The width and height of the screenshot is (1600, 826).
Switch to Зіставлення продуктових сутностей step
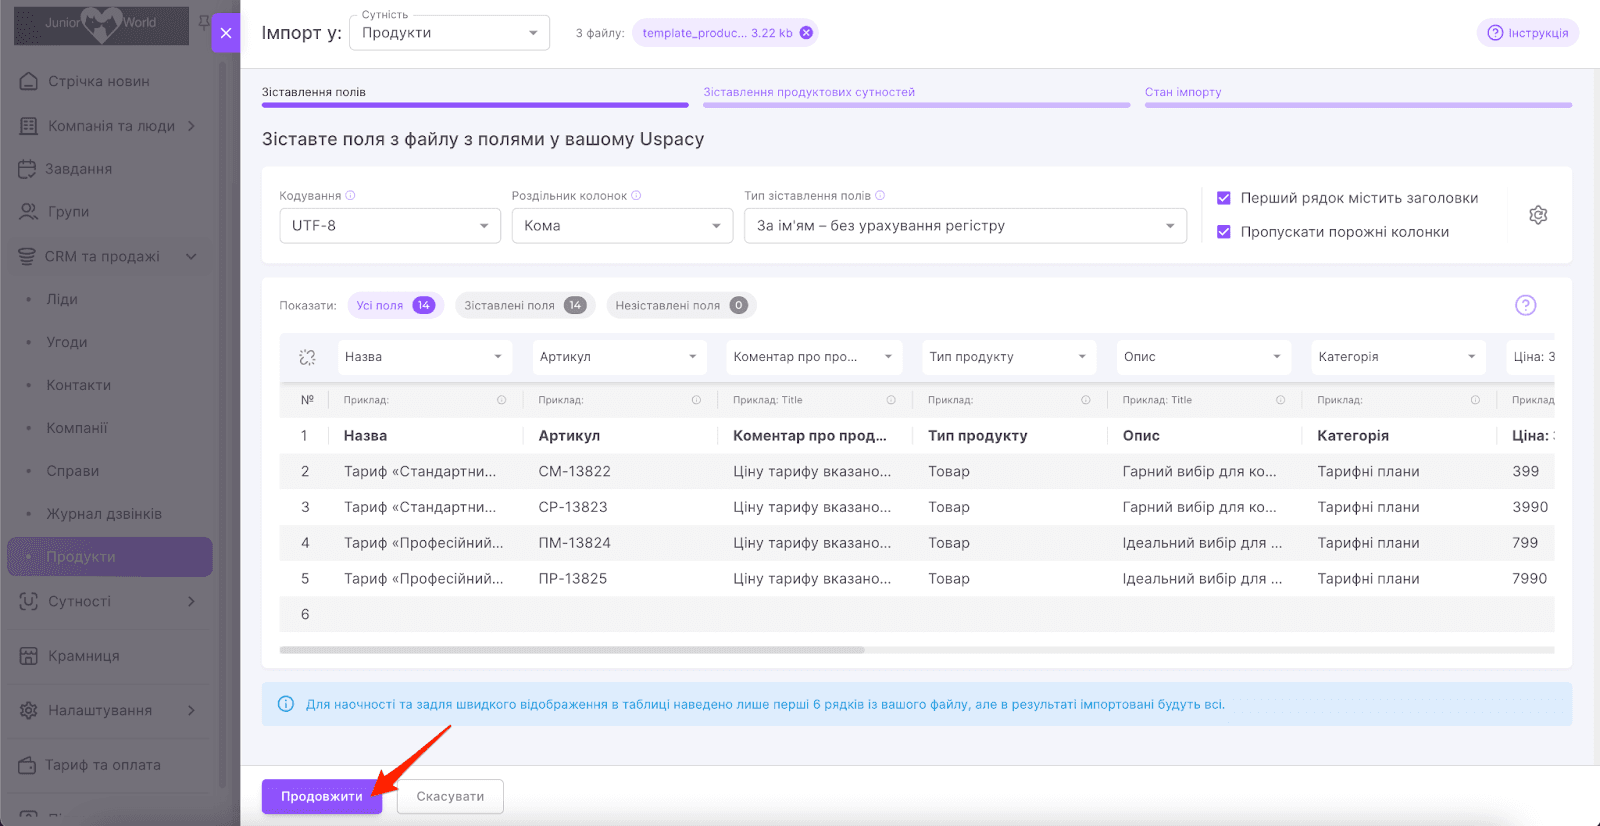point(808,92)
